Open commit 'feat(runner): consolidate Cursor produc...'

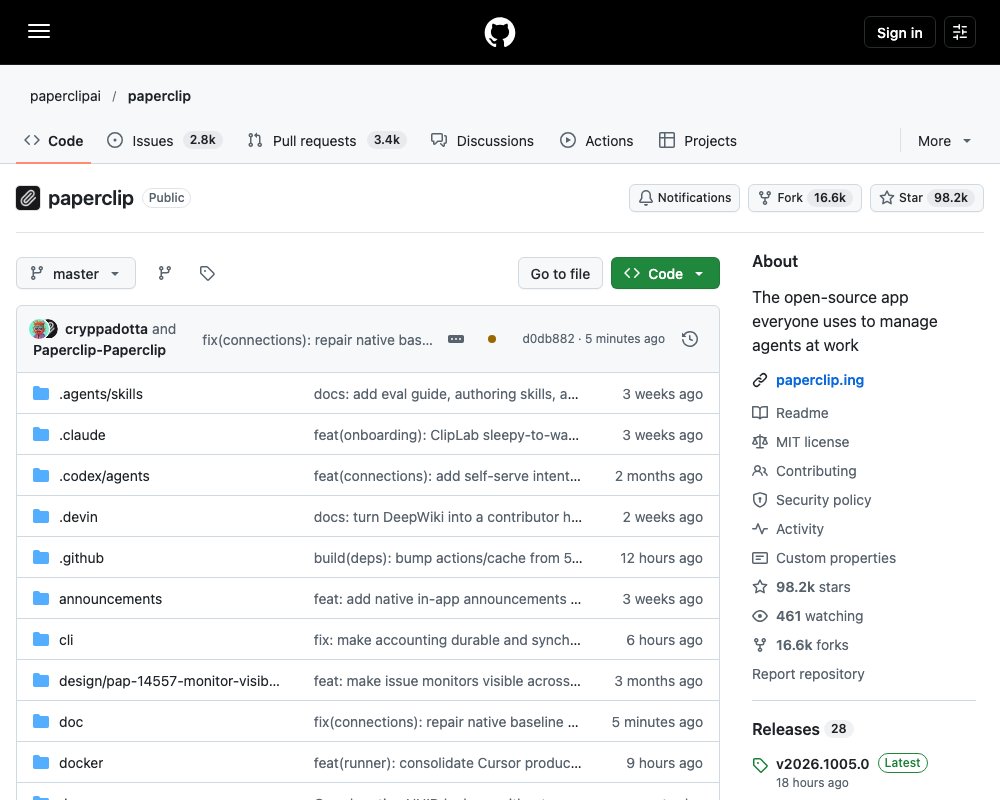[x=448, y=763]
